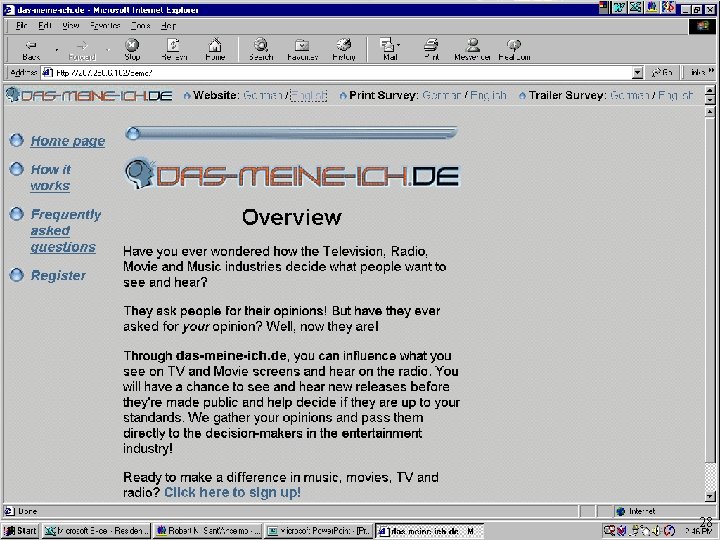
Task: Expand the Links toolbar chevron
Action: click(x=712, y=71)
